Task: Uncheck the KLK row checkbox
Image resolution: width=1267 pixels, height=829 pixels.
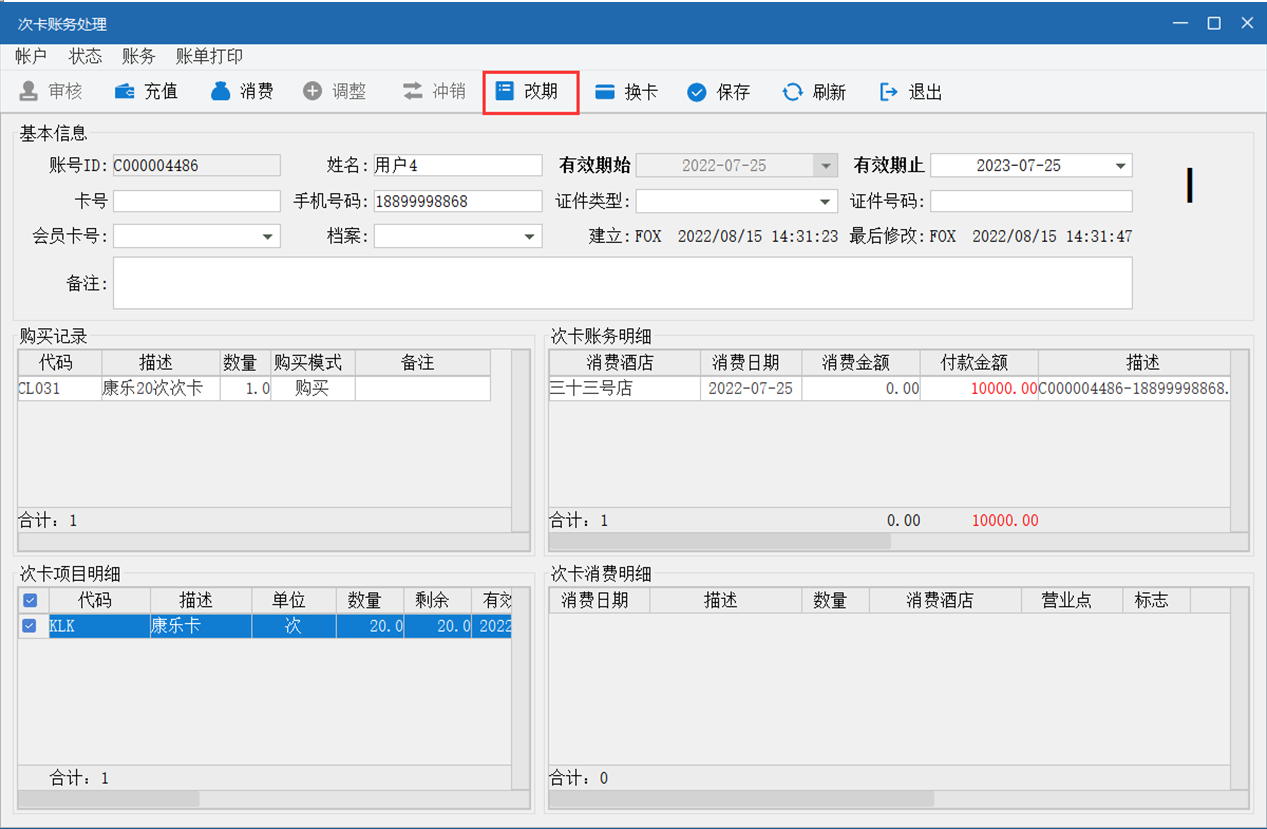Action: point(30,626)
